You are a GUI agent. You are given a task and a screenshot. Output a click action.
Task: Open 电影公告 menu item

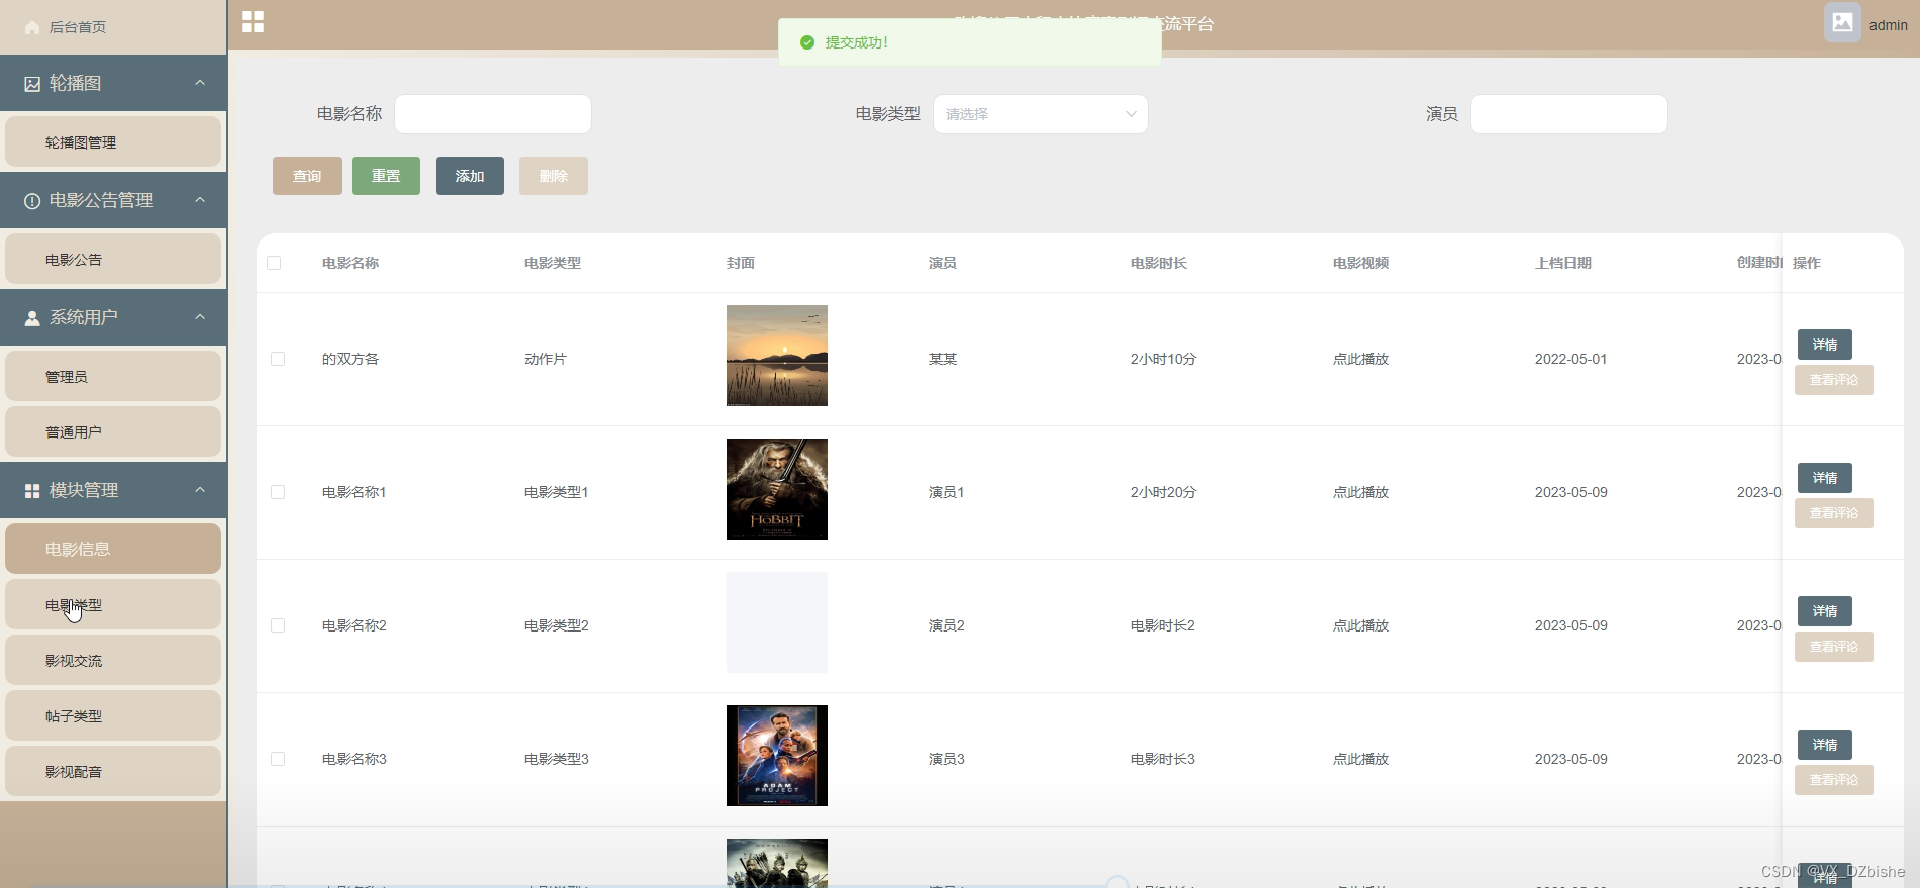pos(113,259)
